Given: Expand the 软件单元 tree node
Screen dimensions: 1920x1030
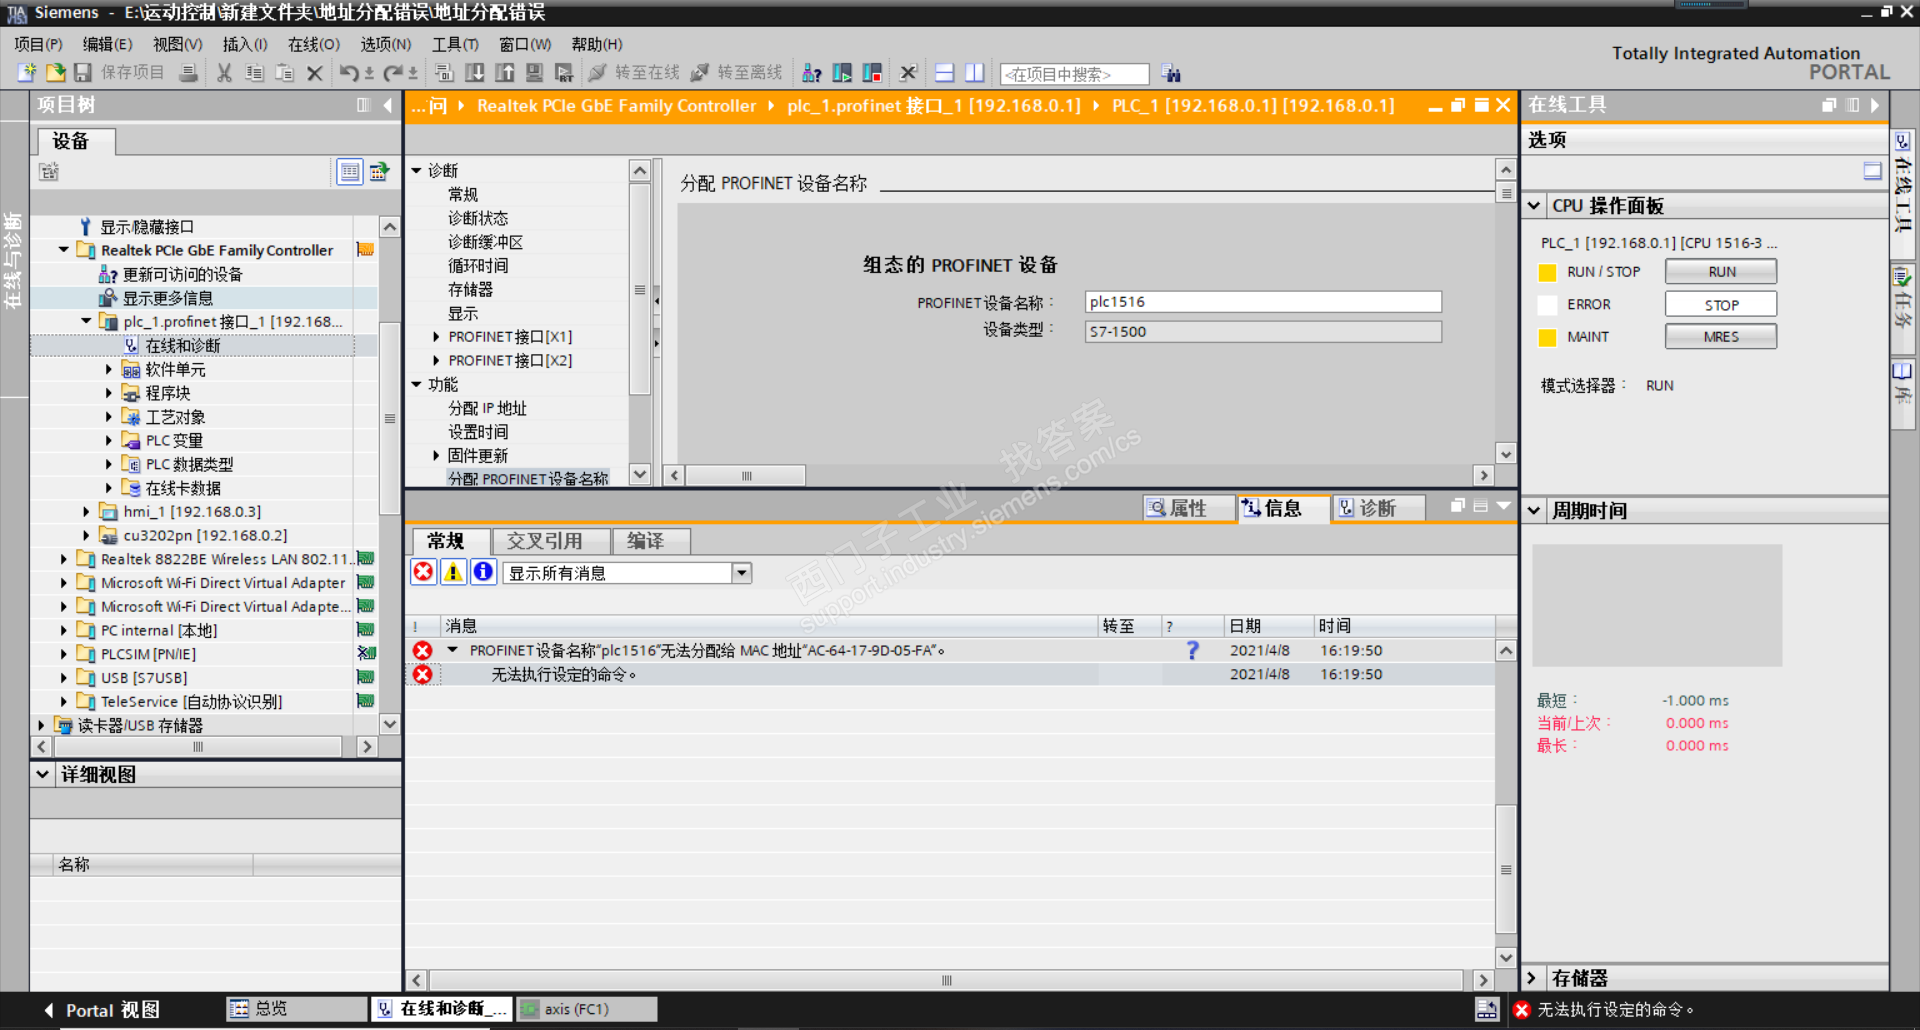Looking at the screenshot, I should click(x=109, y=369).
